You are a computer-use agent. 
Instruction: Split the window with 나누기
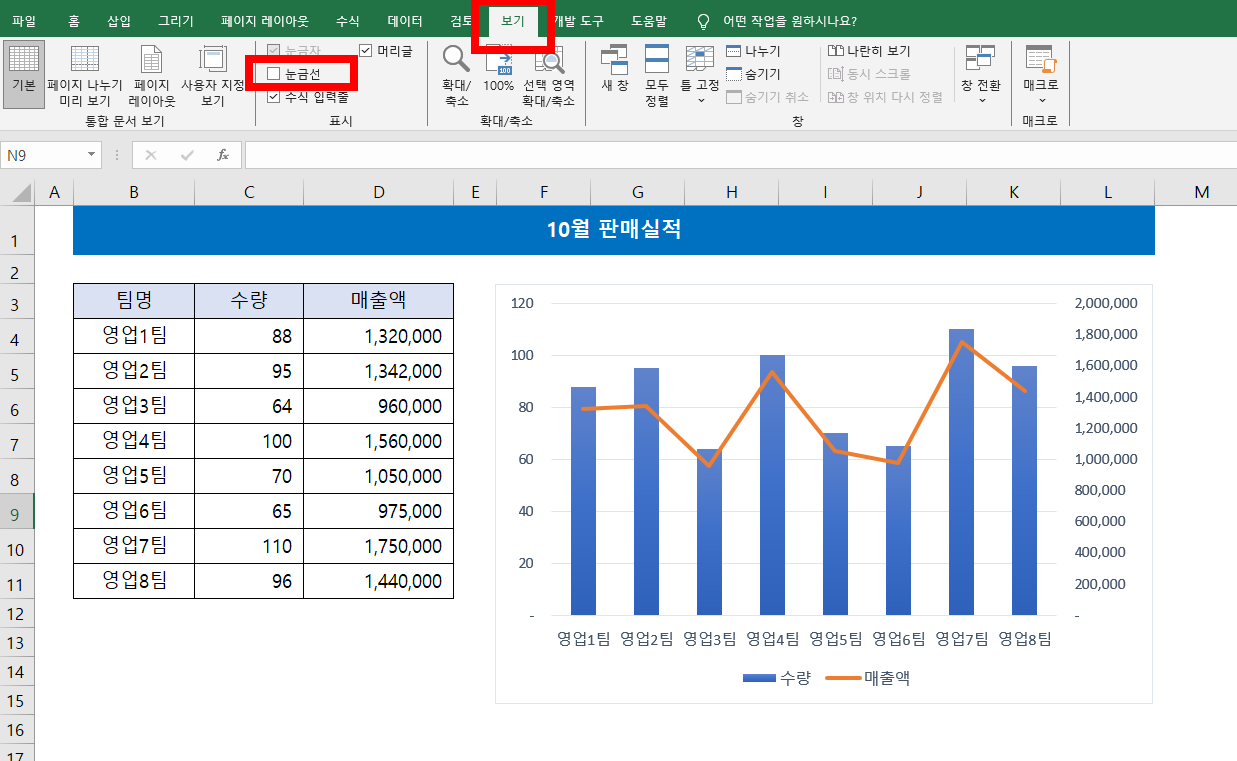[x=753, y=51]
